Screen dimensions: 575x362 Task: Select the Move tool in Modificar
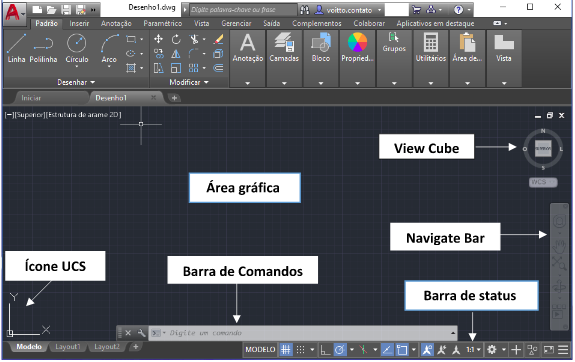(x=158, y=39)
